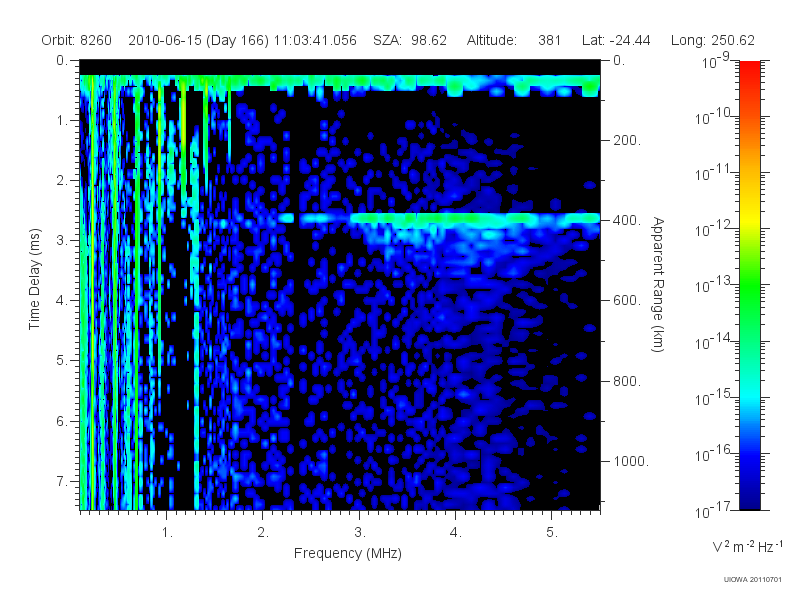Click the time delay tick label '1.'
The width and height of the screenshot is (800, 600).
[62, 120]
